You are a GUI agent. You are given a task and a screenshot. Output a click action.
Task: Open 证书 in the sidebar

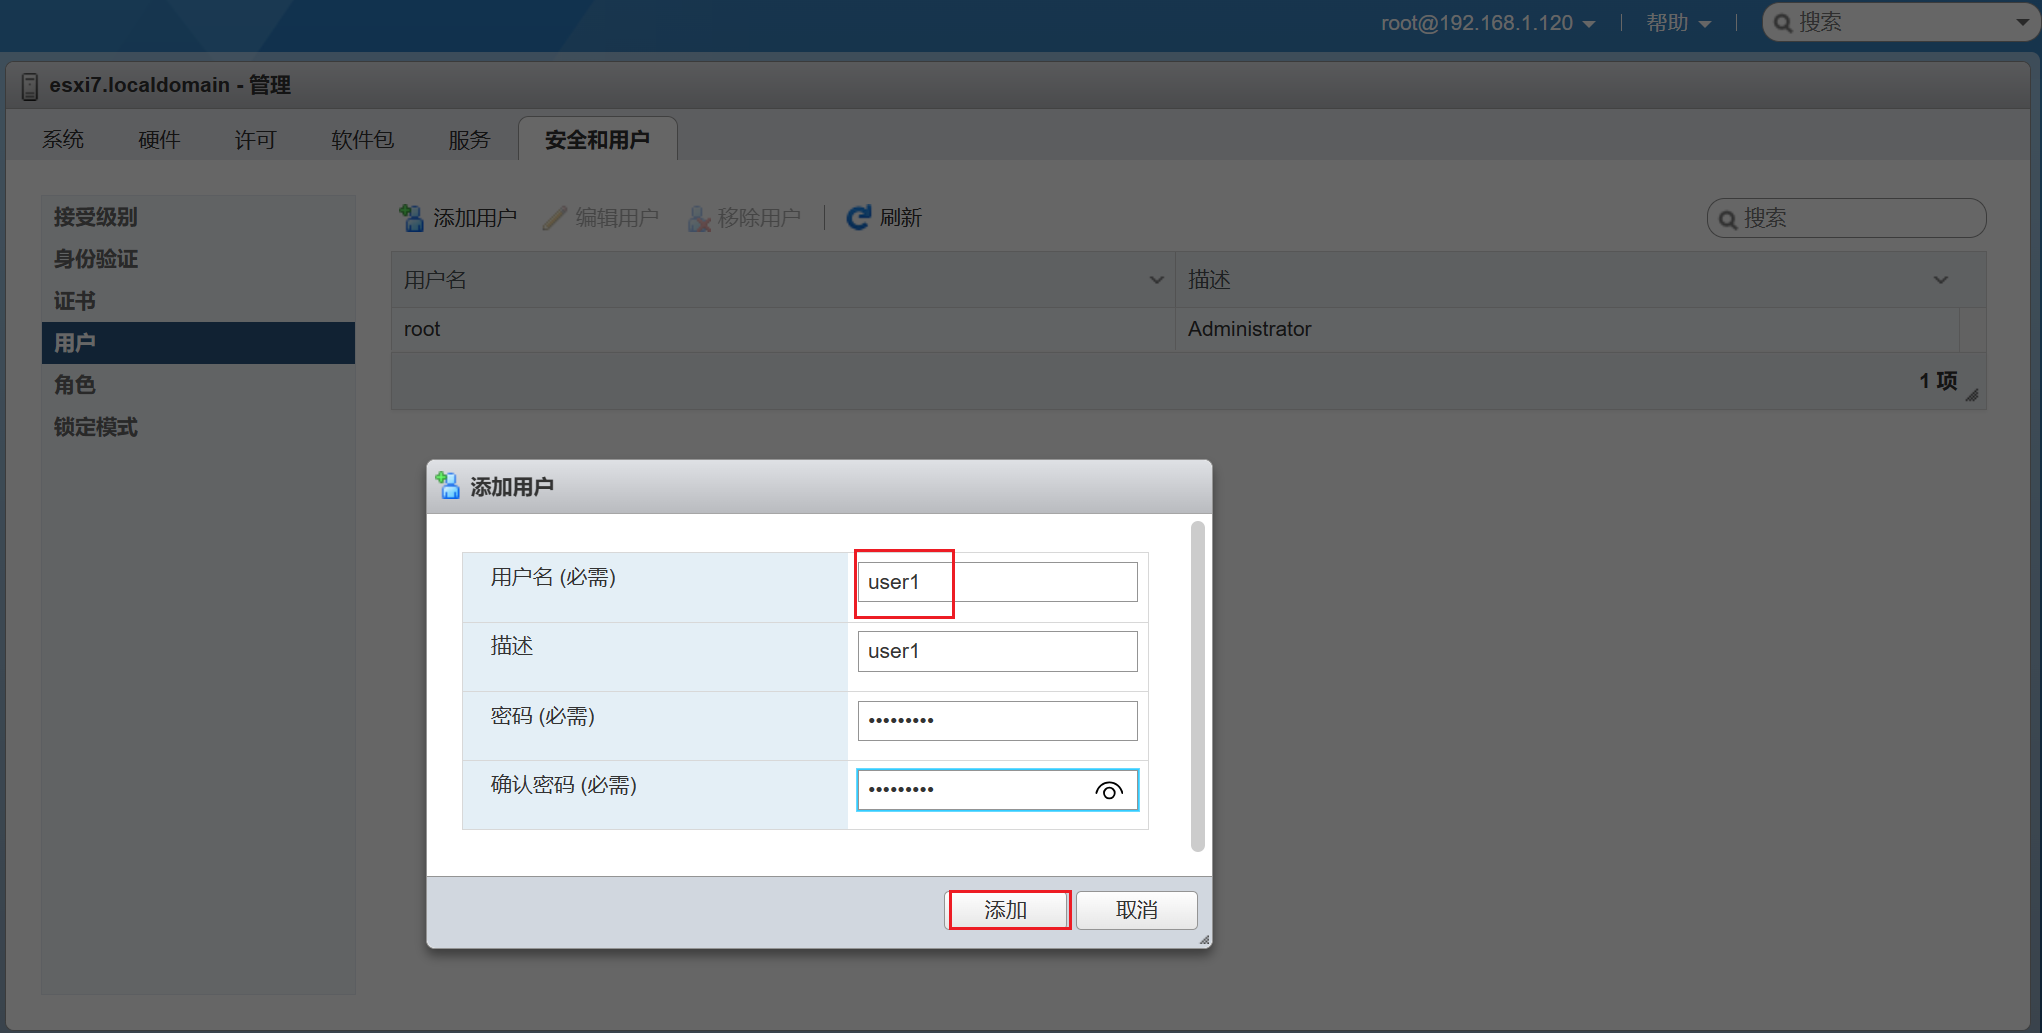click(198, 301)
